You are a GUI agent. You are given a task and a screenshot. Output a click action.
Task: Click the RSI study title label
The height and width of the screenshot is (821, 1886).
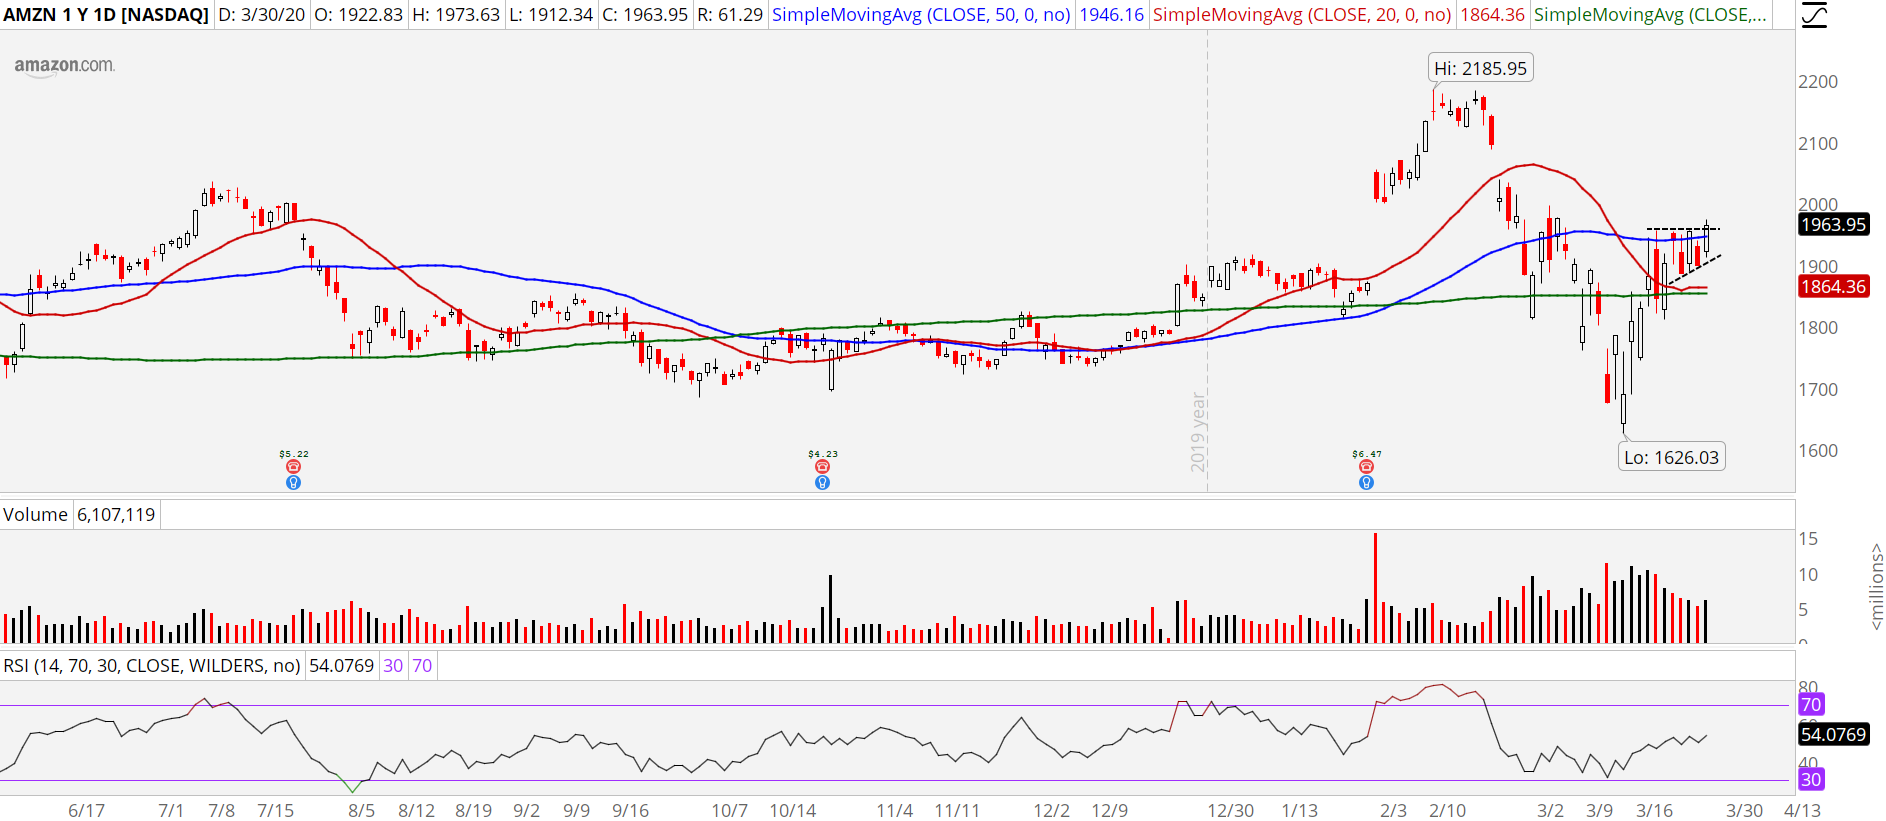point(151,666)
